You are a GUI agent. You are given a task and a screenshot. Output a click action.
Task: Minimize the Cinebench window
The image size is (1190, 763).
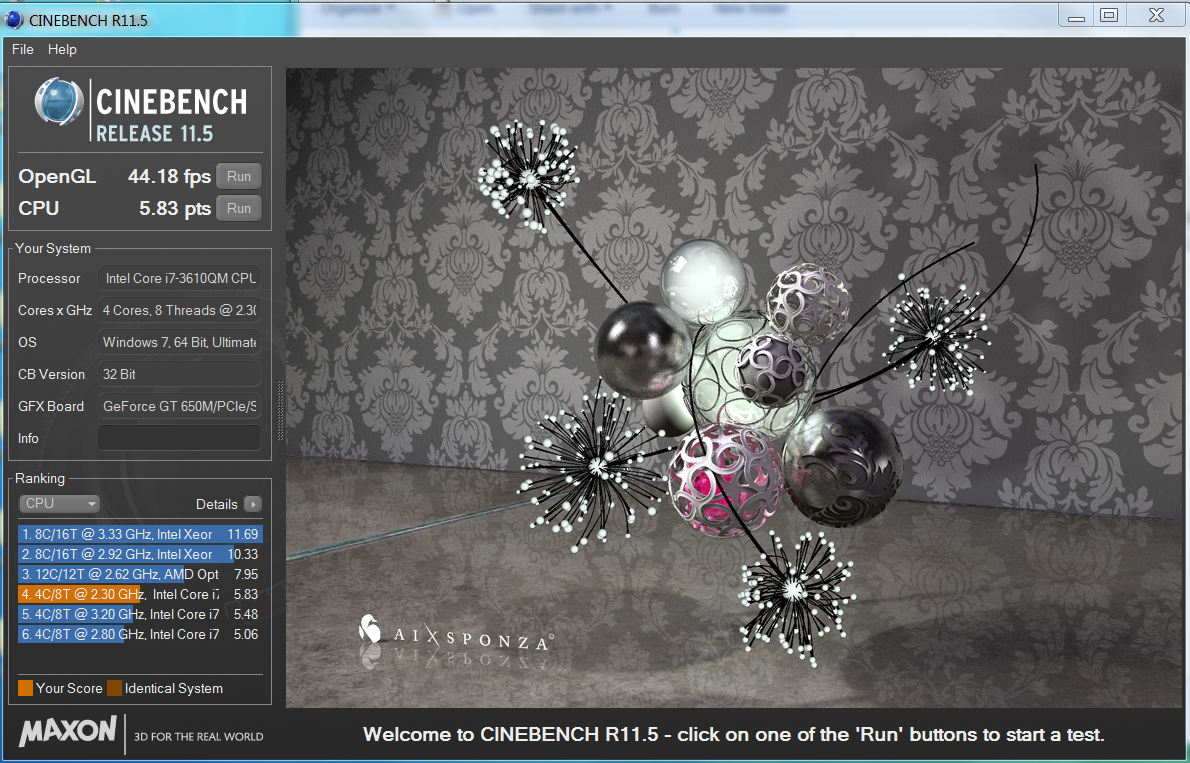[1075, 15]
